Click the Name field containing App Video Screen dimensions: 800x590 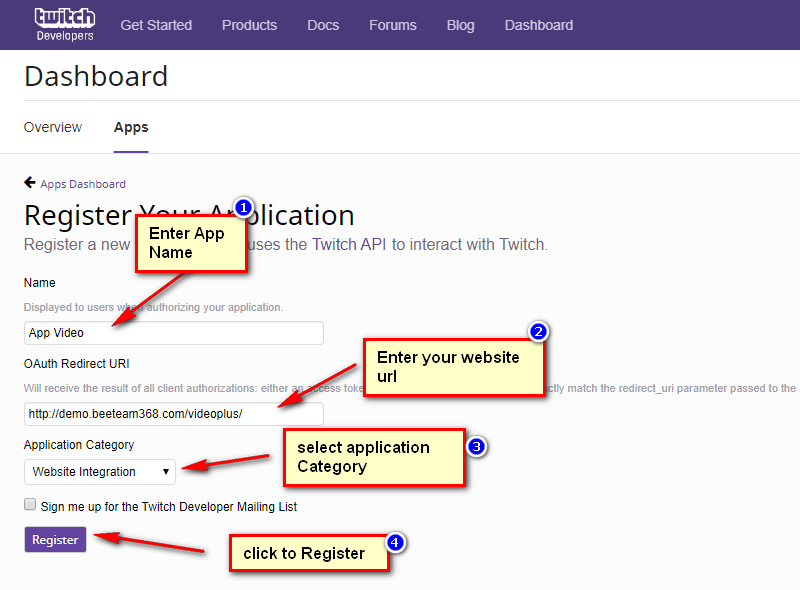[x=173, y=333]
